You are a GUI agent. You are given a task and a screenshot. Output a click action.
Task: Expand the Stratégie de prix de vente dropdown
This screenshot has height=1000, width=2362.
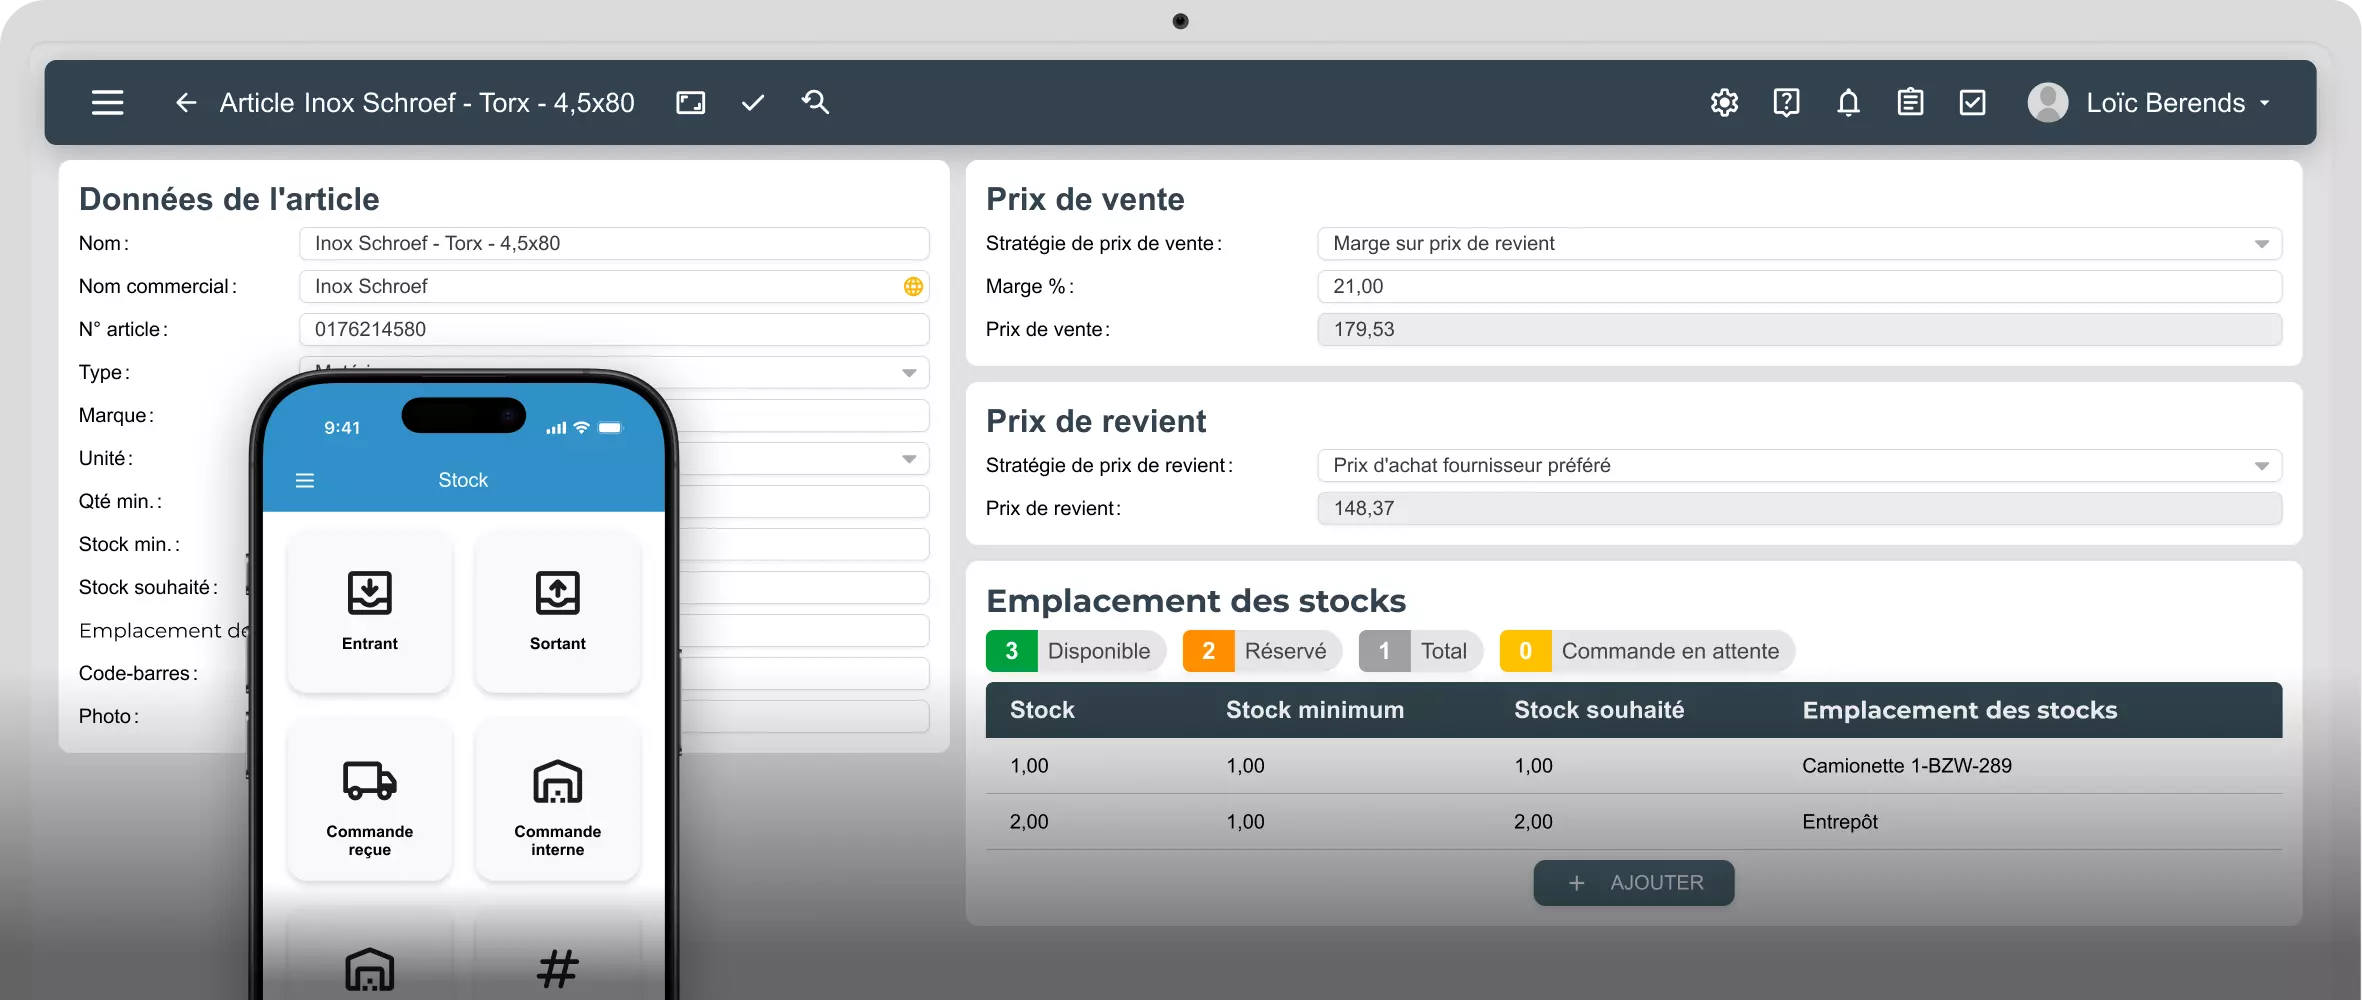tap(1799, 244)
